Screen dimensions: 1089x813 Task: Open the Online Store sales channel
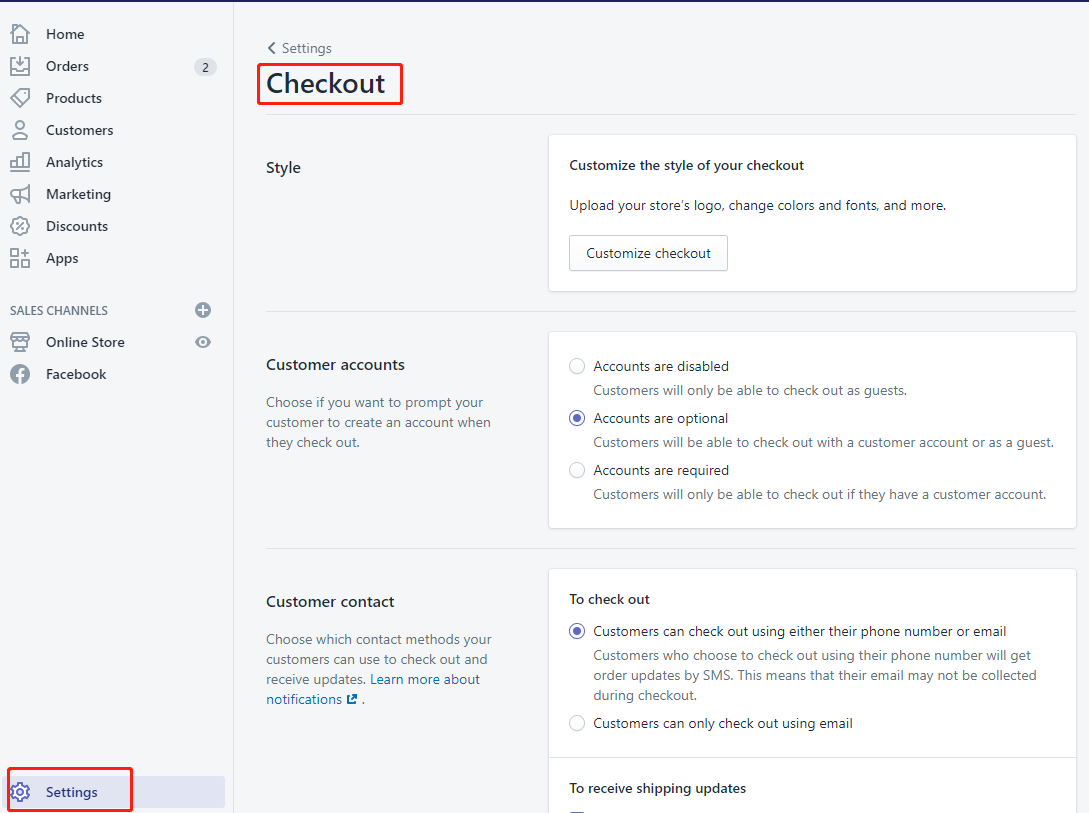point(85,342)
